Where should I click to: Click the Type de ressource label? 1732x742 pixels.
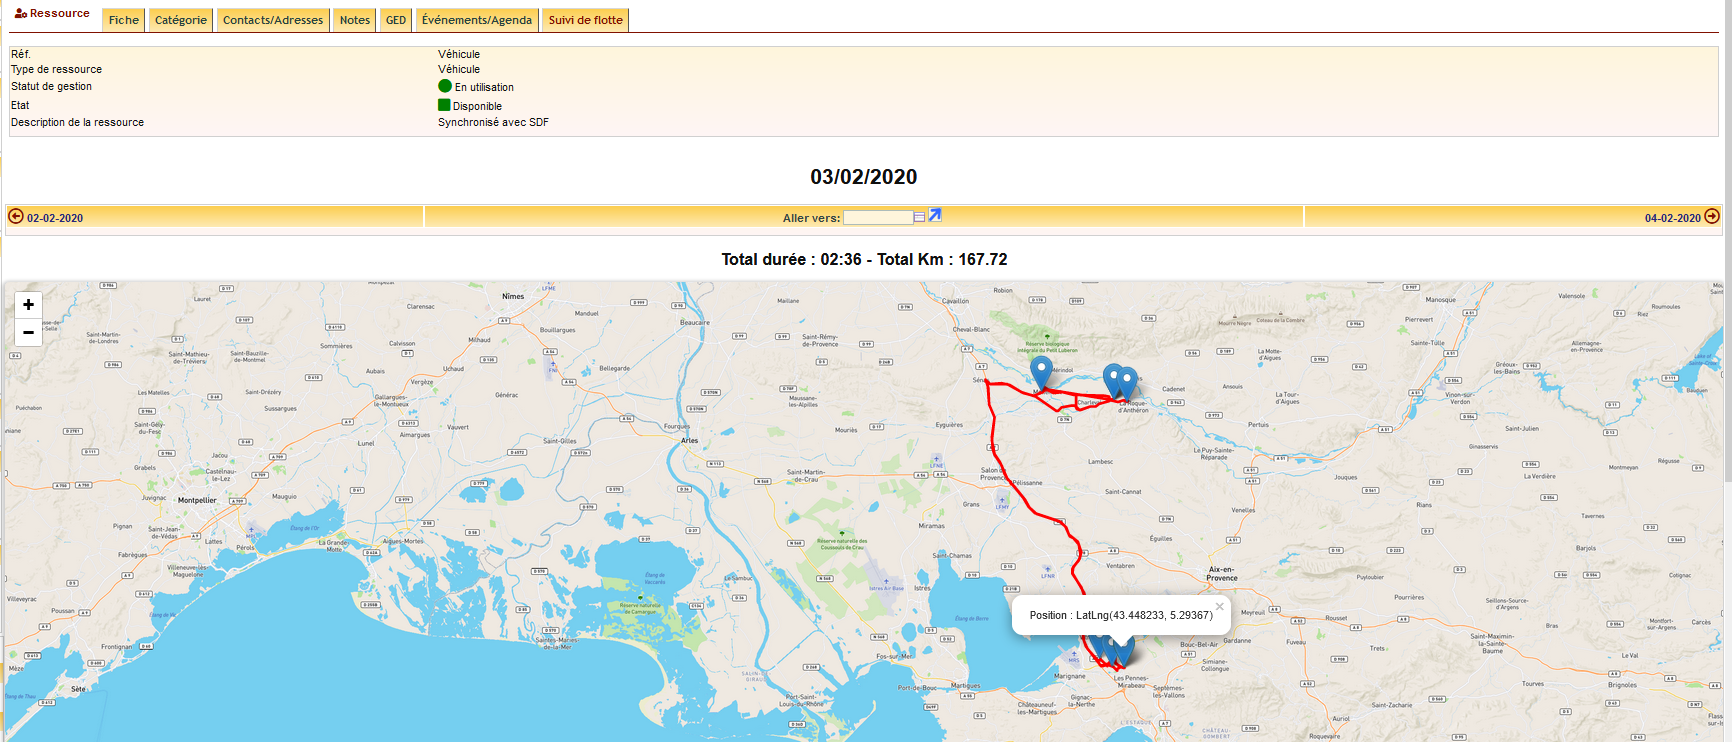[56, 69]
